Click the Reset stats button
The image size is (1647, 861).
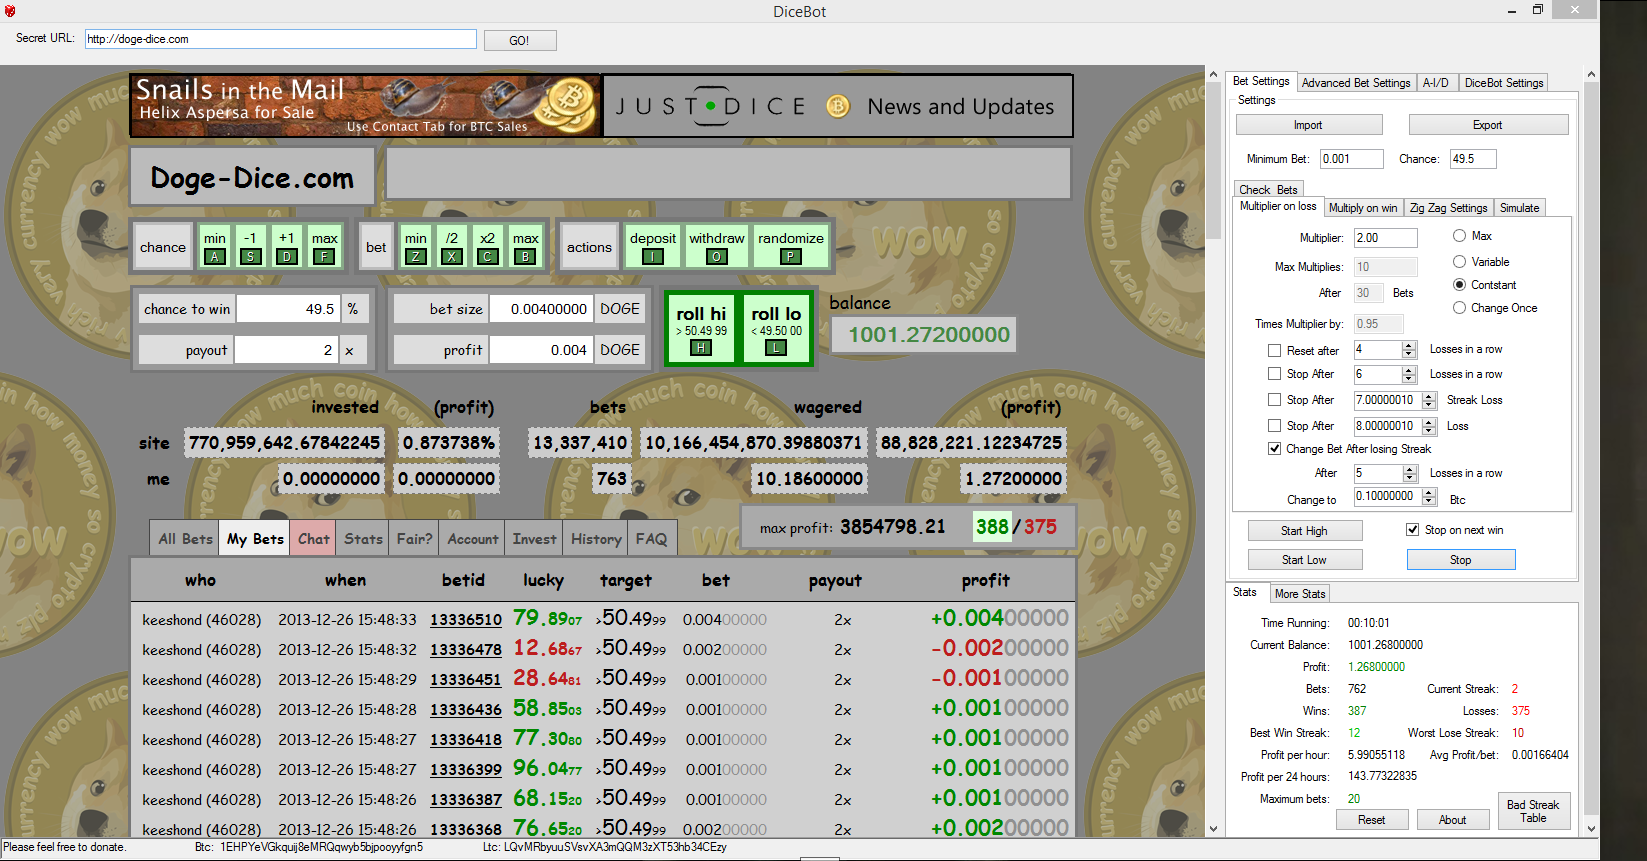click(1372, 820)
